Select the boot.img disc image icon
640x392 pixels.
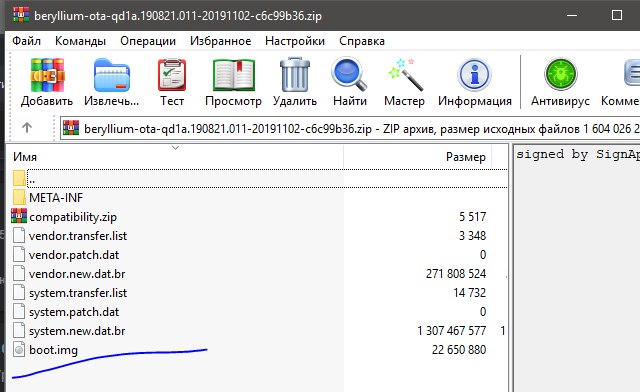19,350
